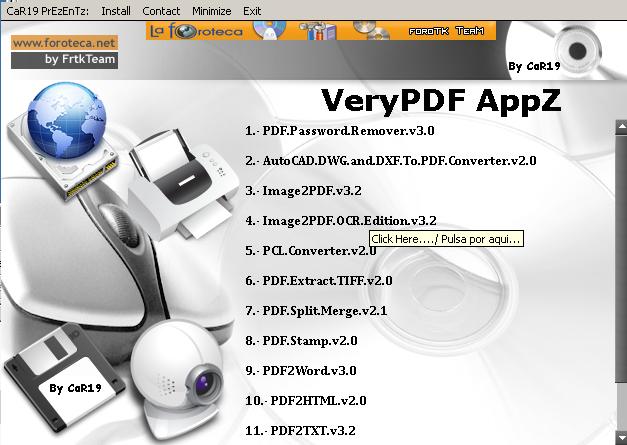Open the Install menu
The image size is (627, 445).
pos(116,10)
